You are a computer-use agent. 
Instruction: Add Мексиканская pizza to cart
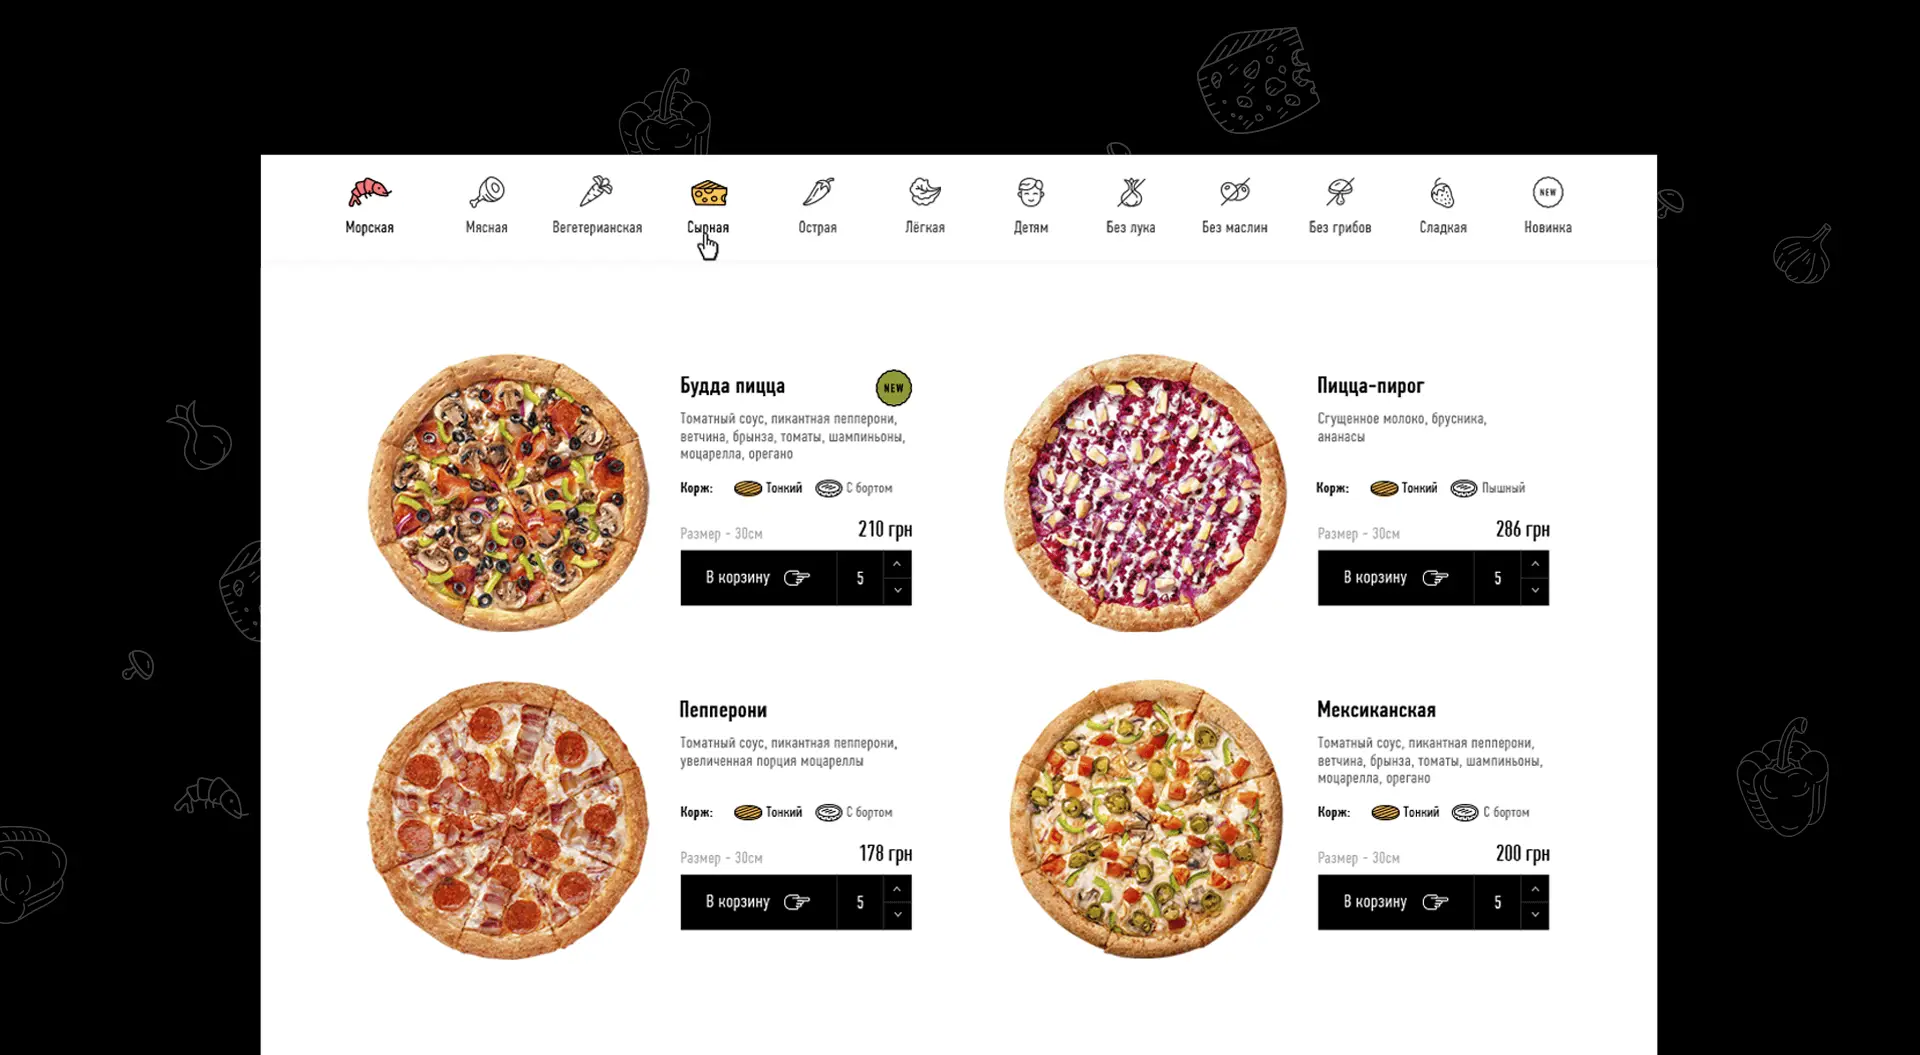click(x=1395, y=902)
